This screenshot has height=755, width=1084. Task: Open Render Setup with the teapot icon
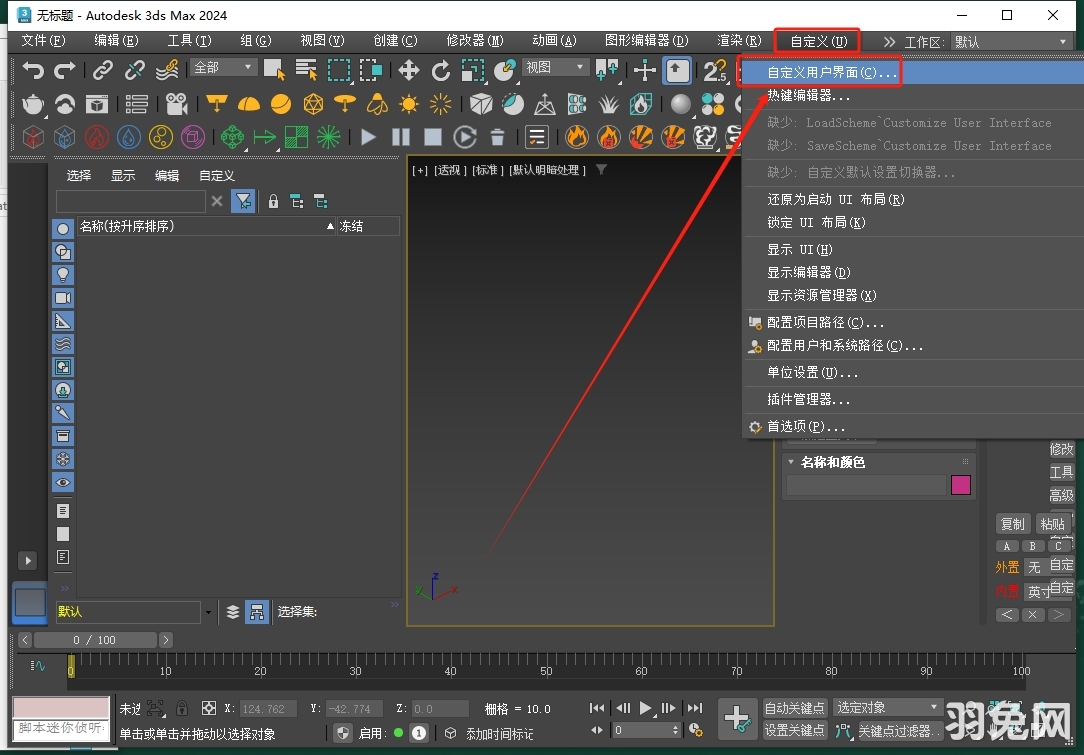pyautogui.click(x=33, y=103)
